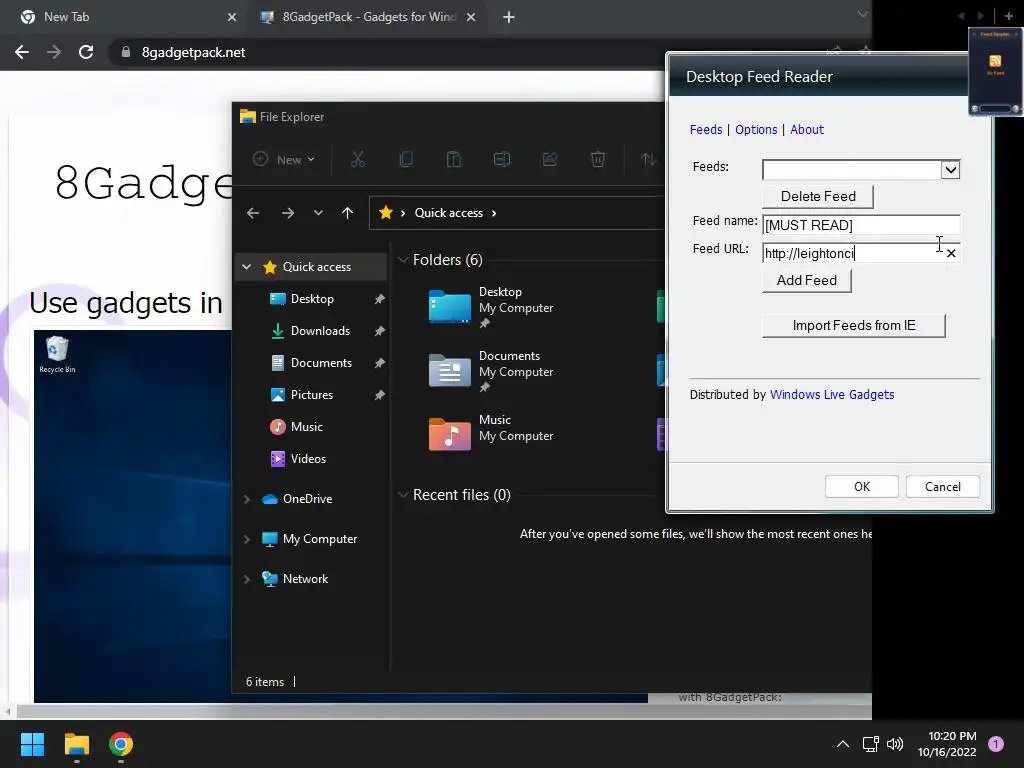The width and height of the screenshot is (1024, 768).
Task: Unpin Documents using its pin icon
Action: (379, 363)
